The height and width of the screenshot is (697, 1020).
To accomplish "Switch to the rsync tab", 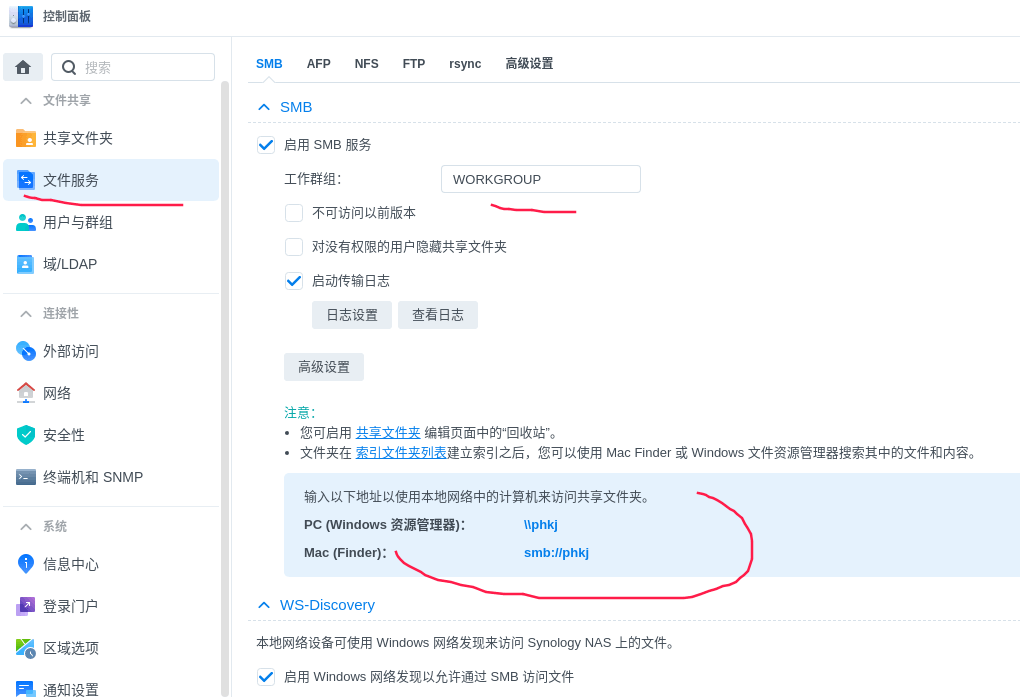I will 465,64.
